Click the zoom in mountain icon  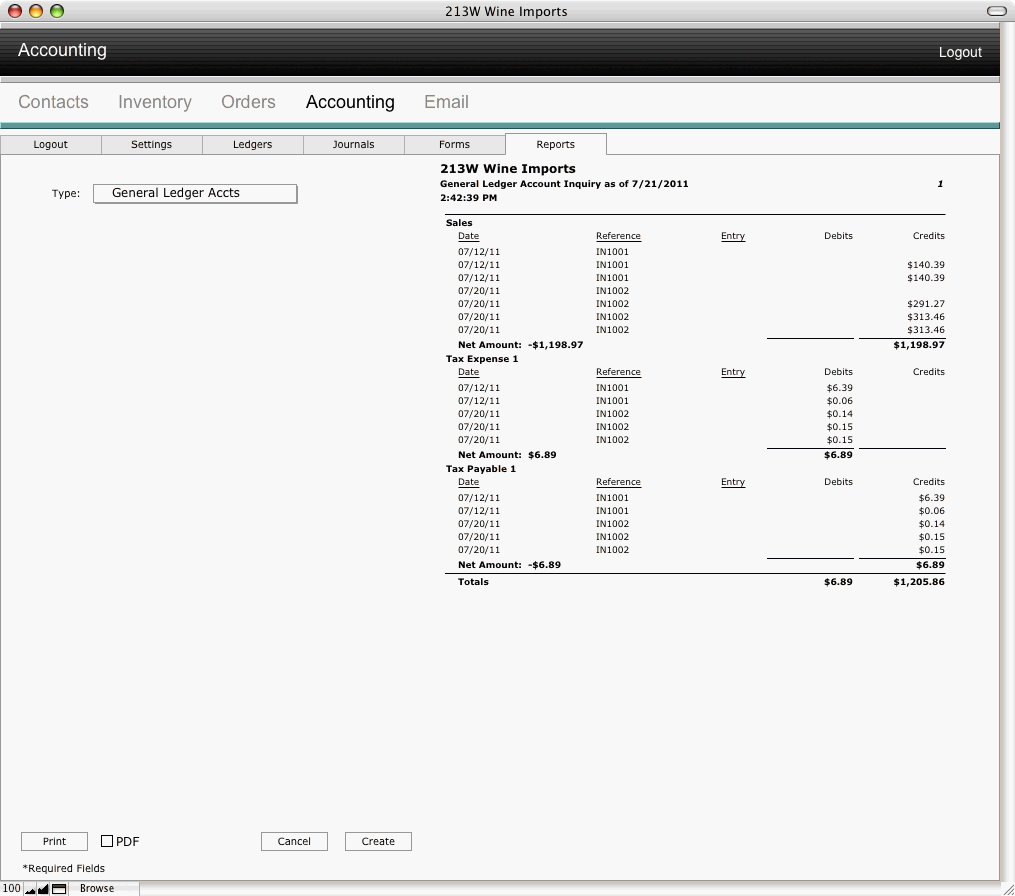(43, 889)
